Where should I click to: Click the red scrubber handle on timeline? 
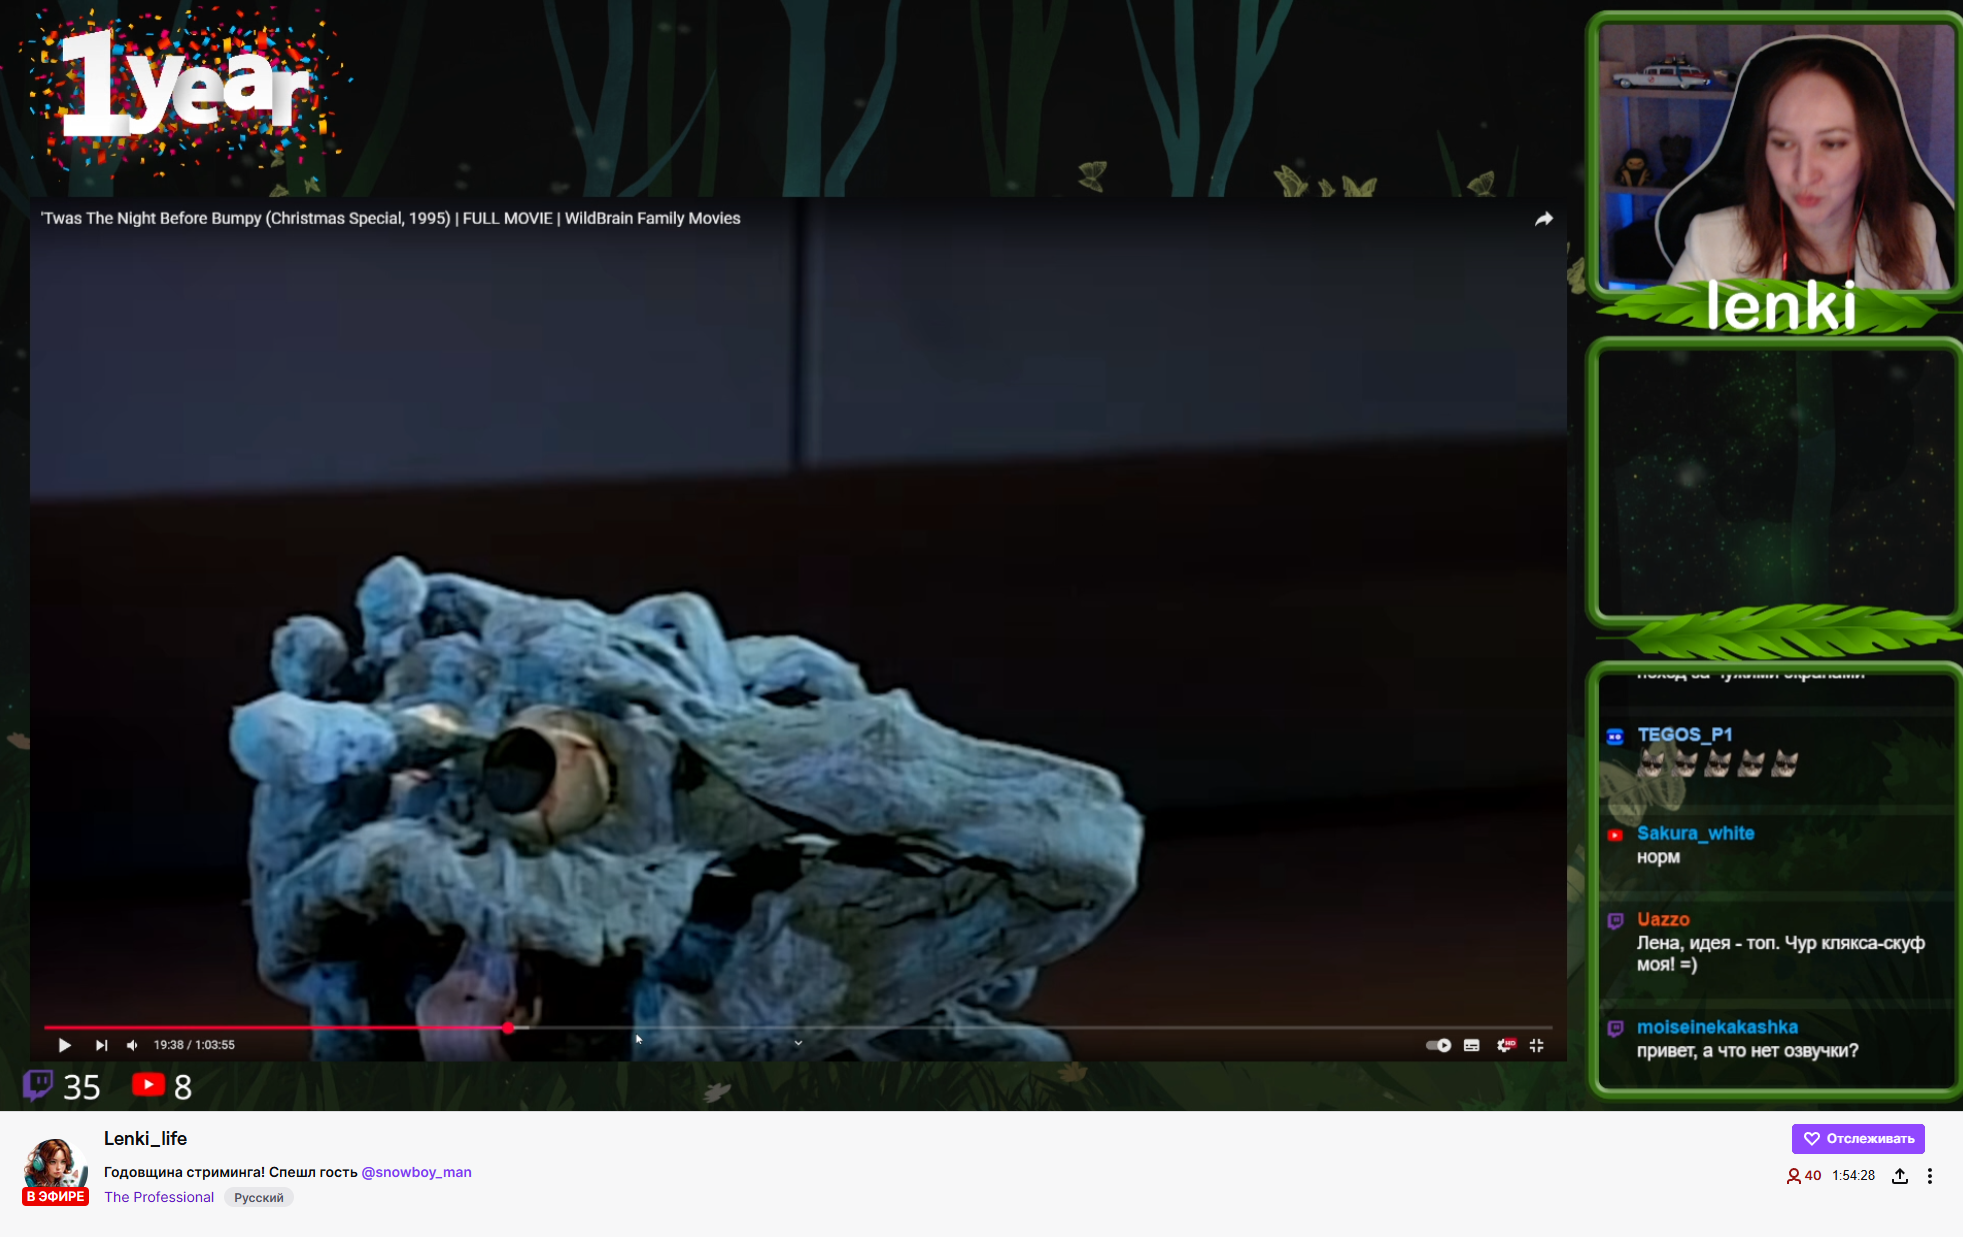coord(508,1027)
